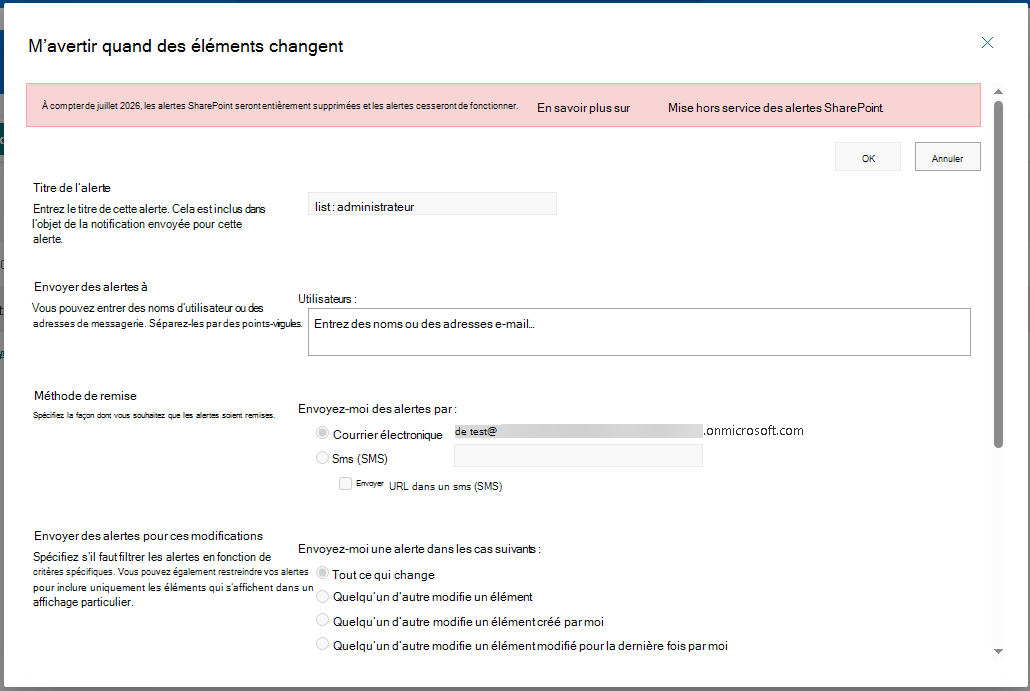
Task: Click the 'Utilisateurs :' label
Action: [327, 299]
